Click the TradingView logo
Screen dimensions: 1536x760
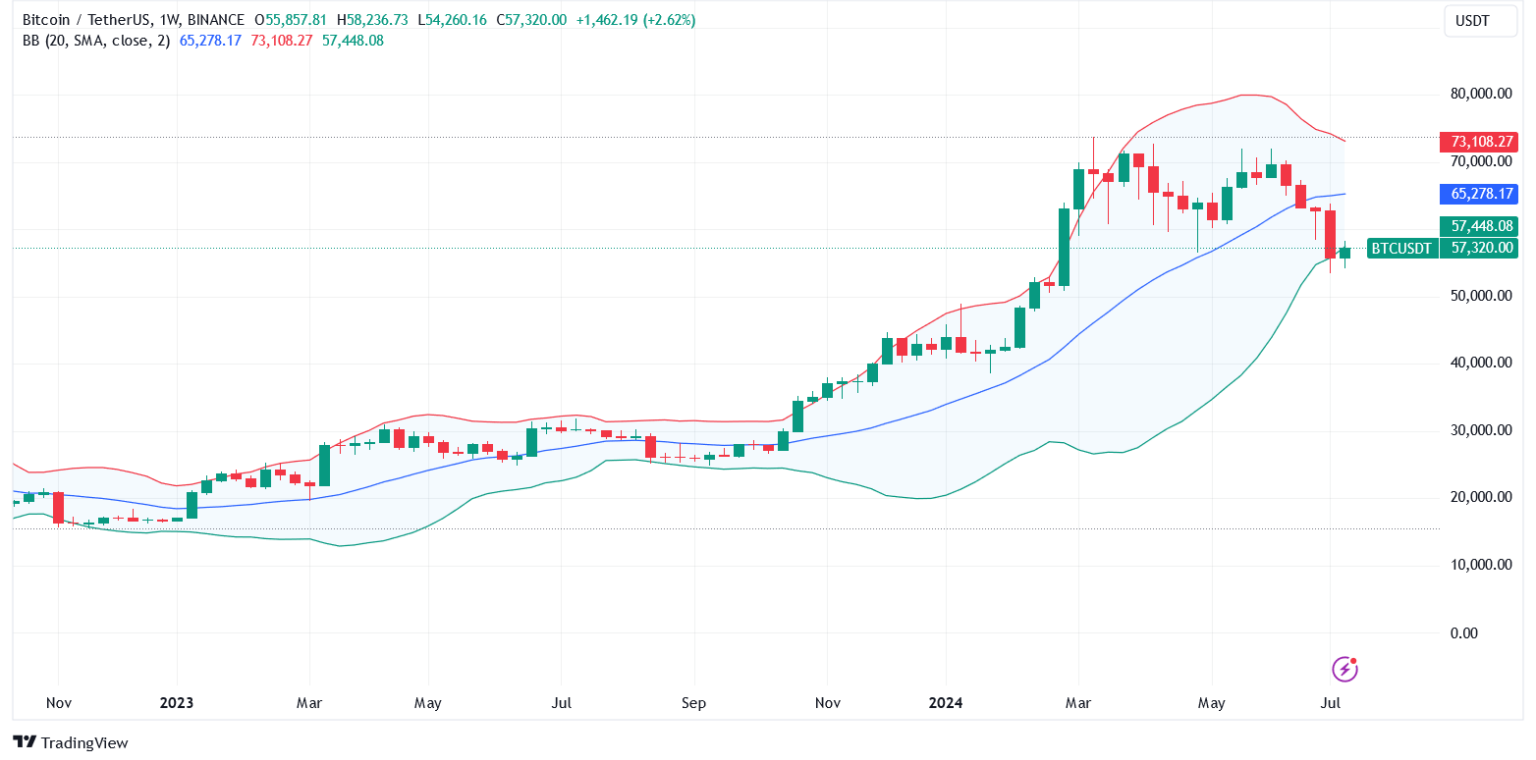(70, 743)
